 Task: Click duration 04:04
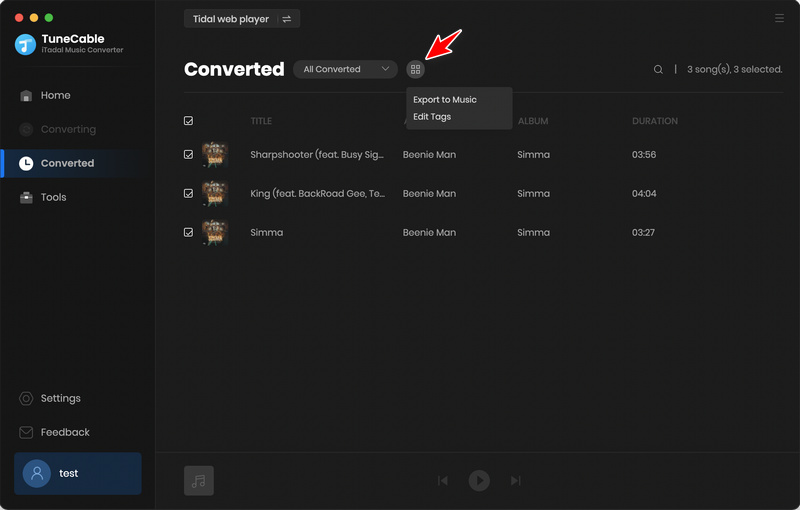644,193
